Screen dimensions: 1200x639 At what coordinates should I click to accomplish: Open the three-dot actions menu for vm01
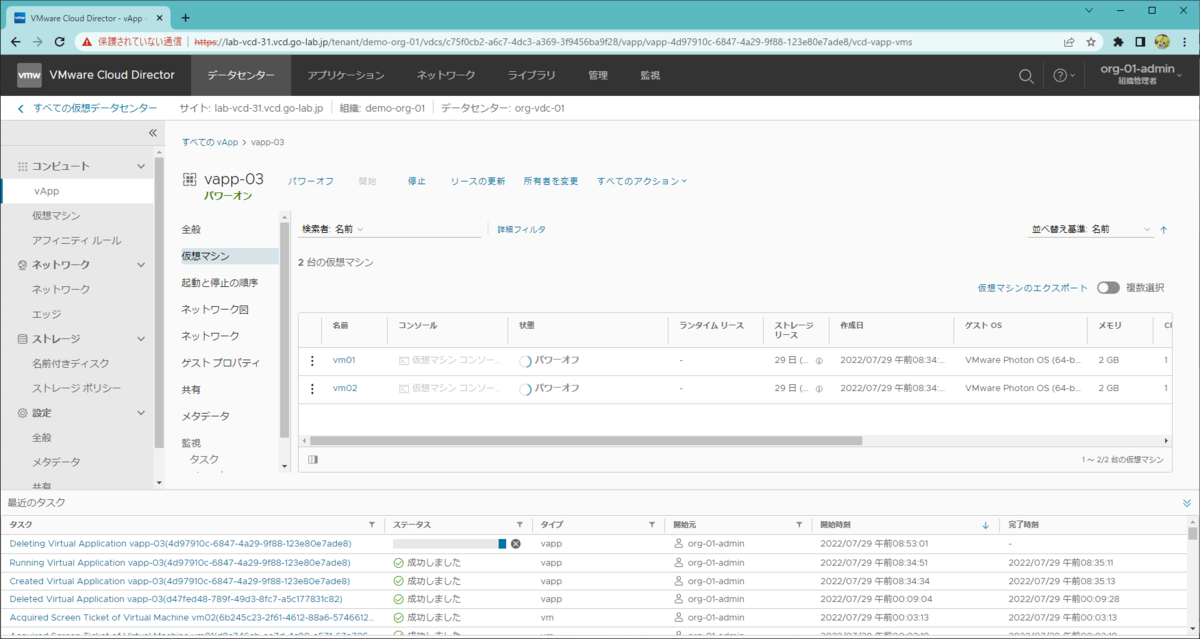click(x=311, y=361)
